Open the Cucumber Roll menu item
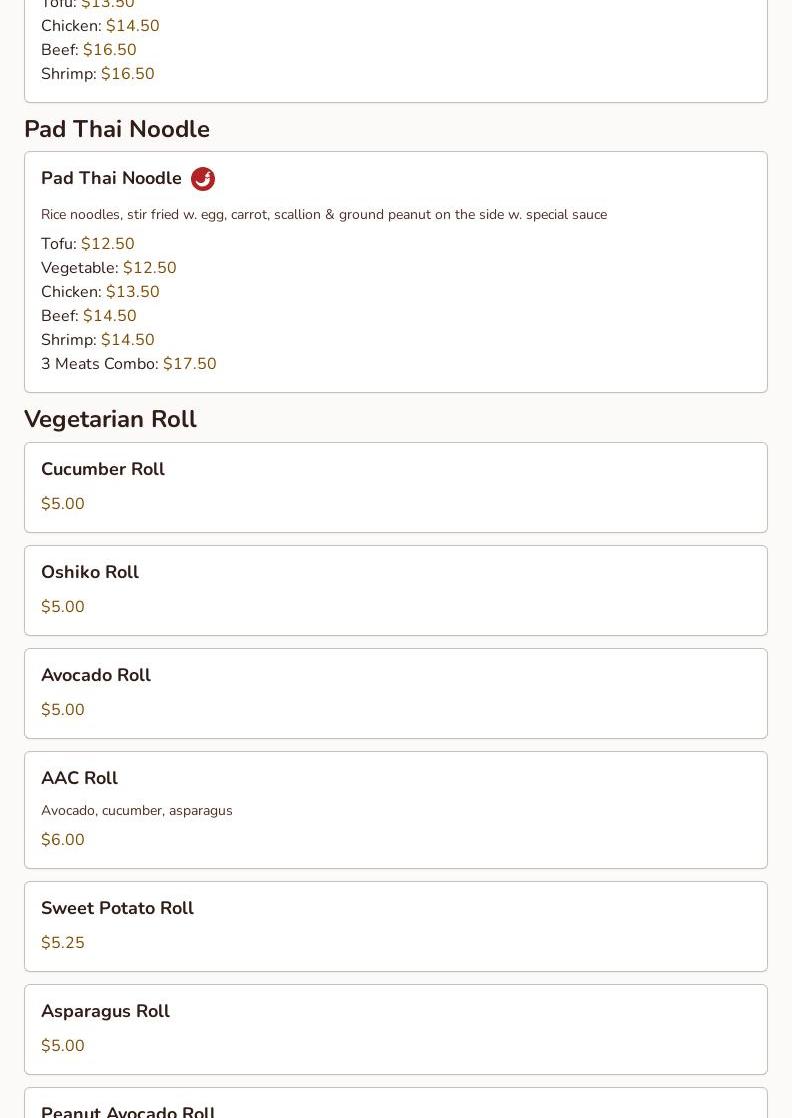The width and height of the screenshot is (792, 1118). pos(396,488)
